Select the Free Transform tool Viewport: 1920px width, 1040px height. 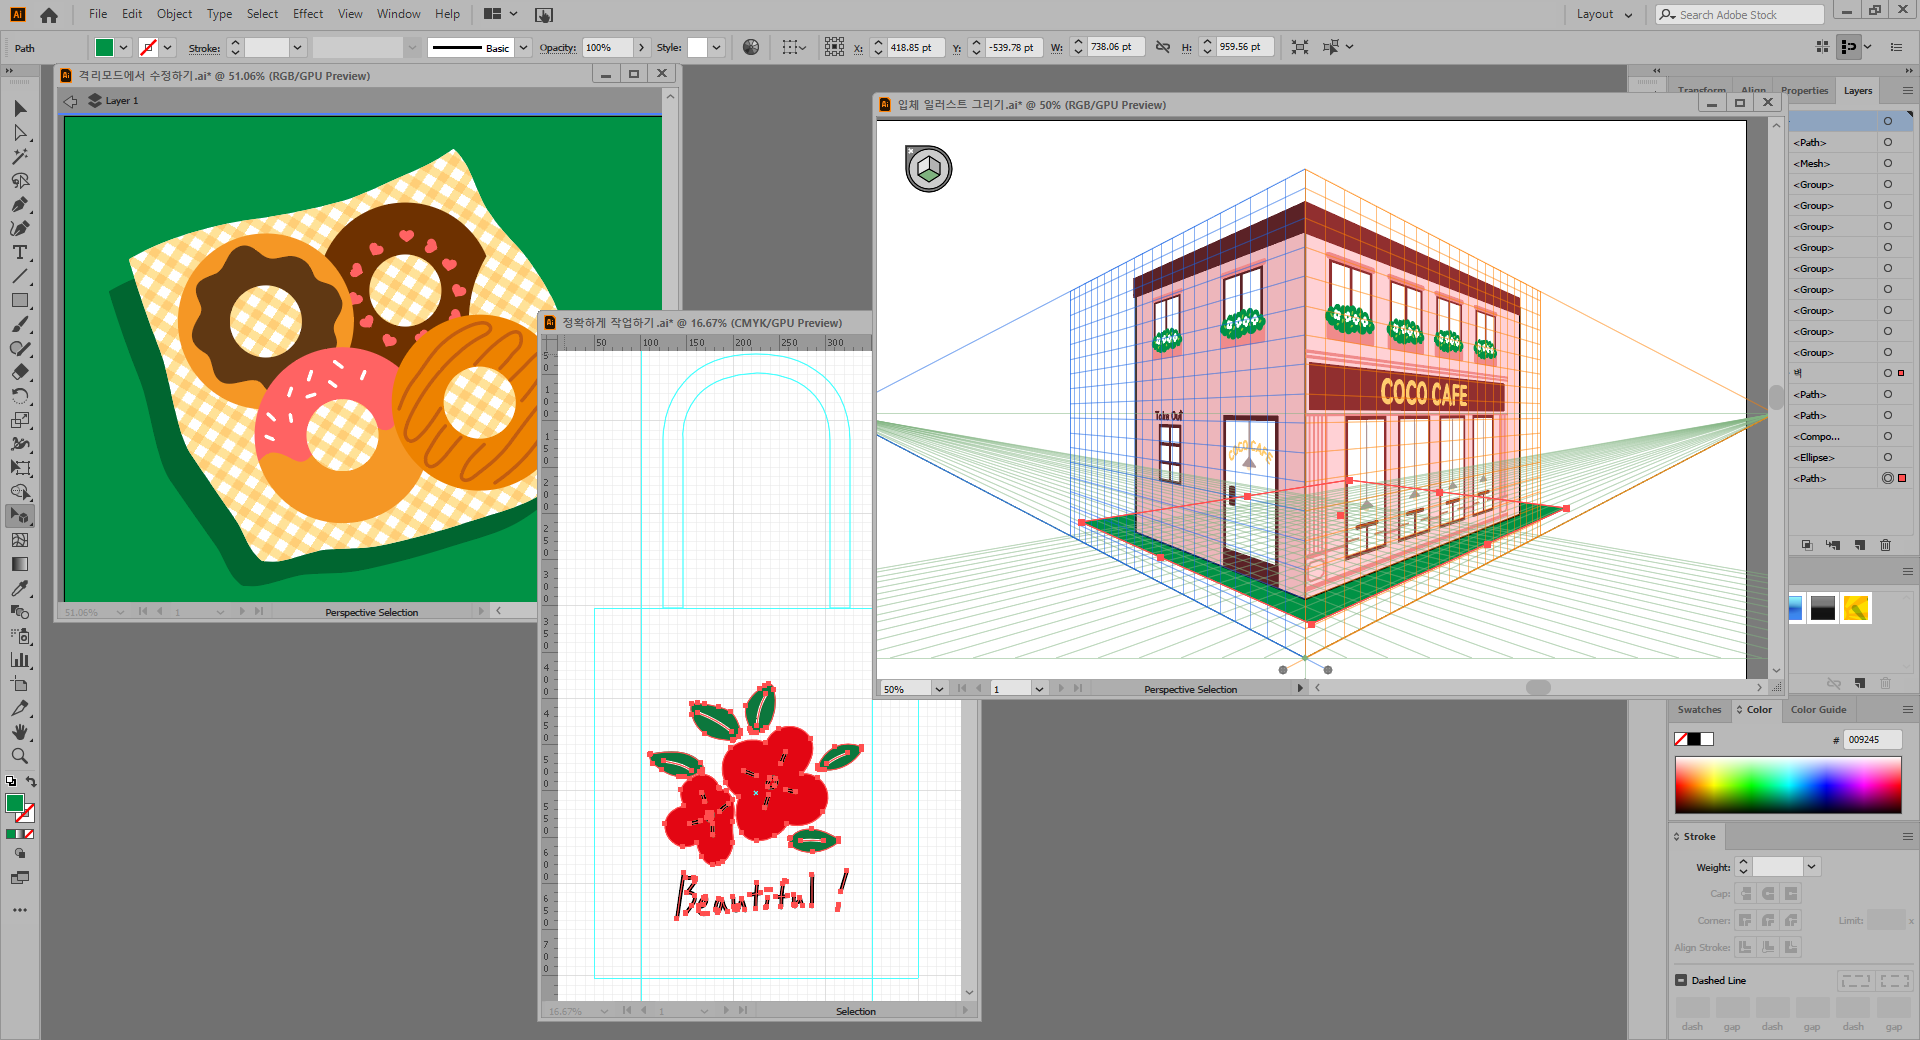coord(20,468)
